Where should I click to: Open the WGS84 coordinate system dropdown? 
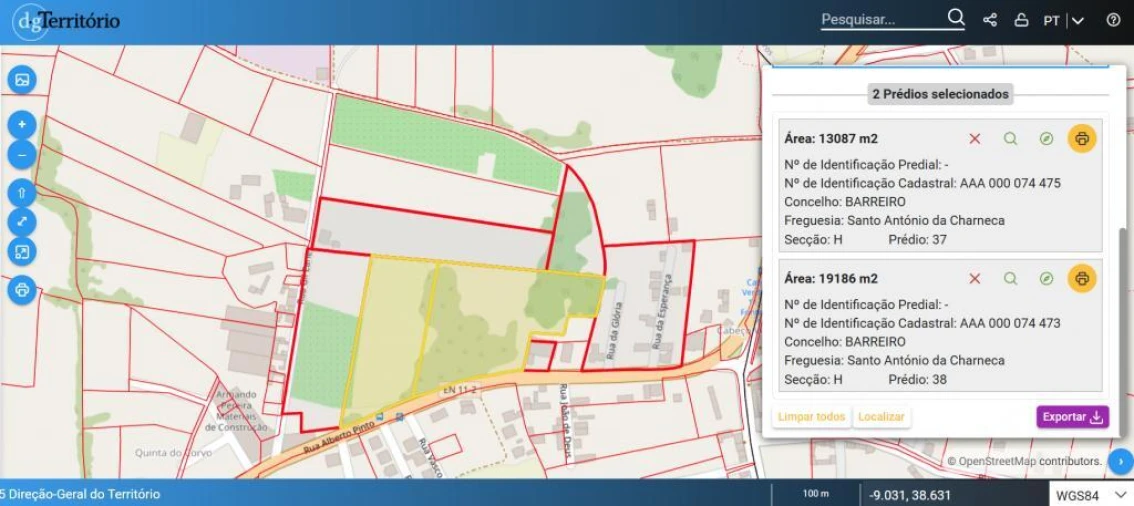pyautogui.click(x=1091, y=495)
